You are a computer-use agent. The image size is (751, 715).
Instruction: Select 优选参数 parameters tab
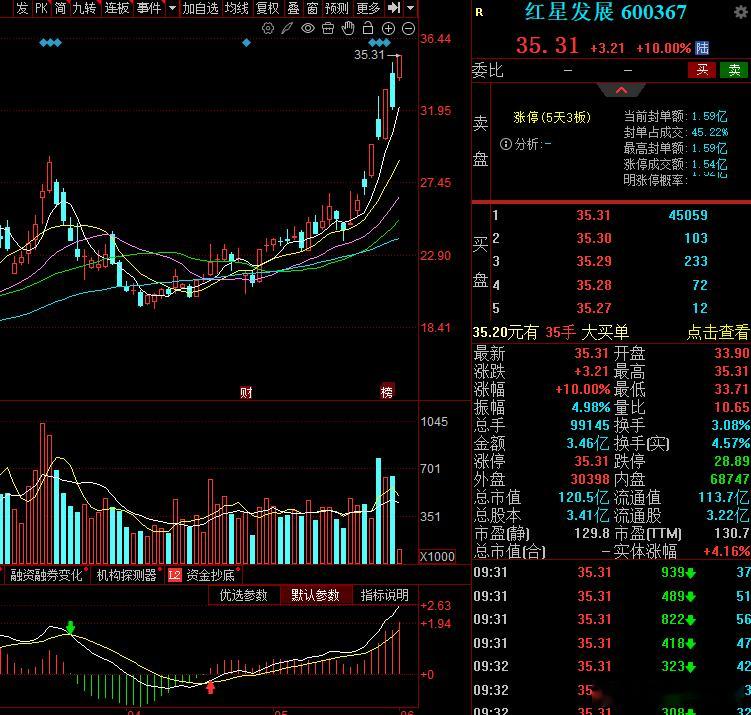pyautogui.click(x=243, y=595)
